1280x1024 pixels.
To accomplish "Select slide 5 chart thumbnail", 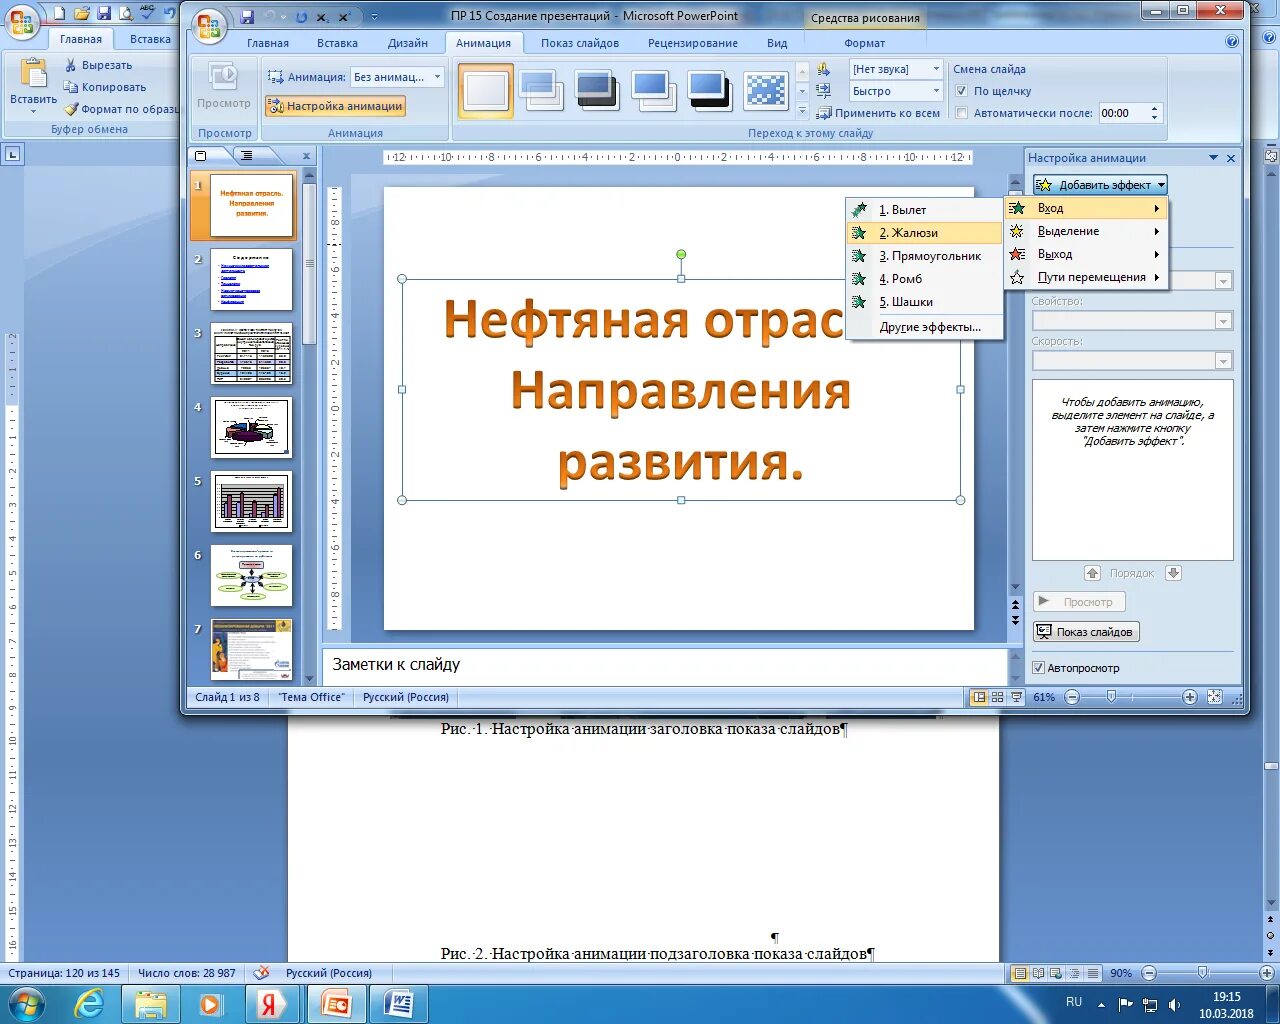I will (x=251, y=502).
